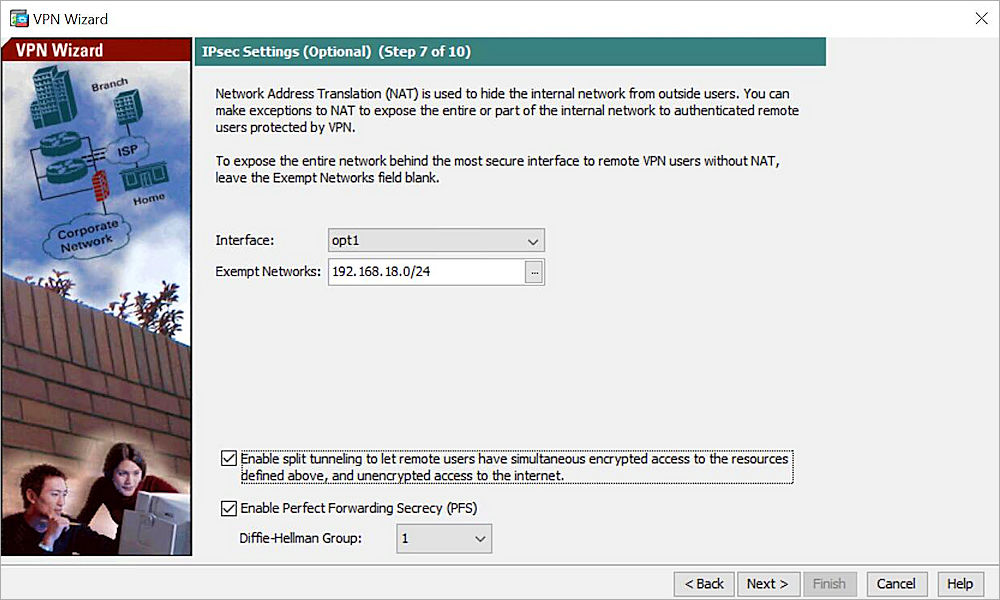The image size is (1000, 600).
Task: Advance the wizard with Next
Action: click(x=768, y=583)
